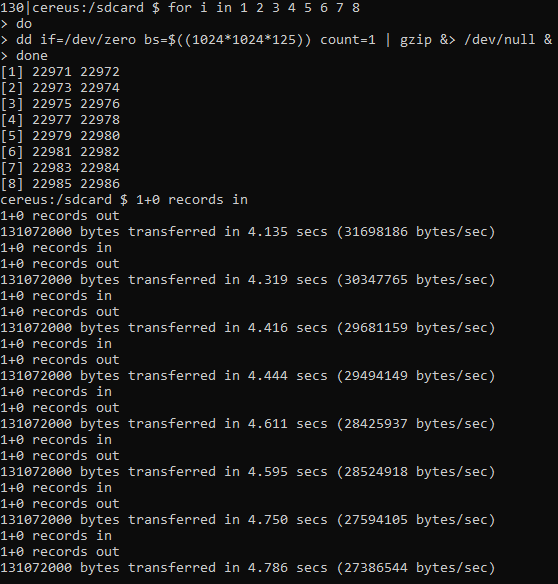Click the 'done' keyword line
558x584 pixels.
24,56
